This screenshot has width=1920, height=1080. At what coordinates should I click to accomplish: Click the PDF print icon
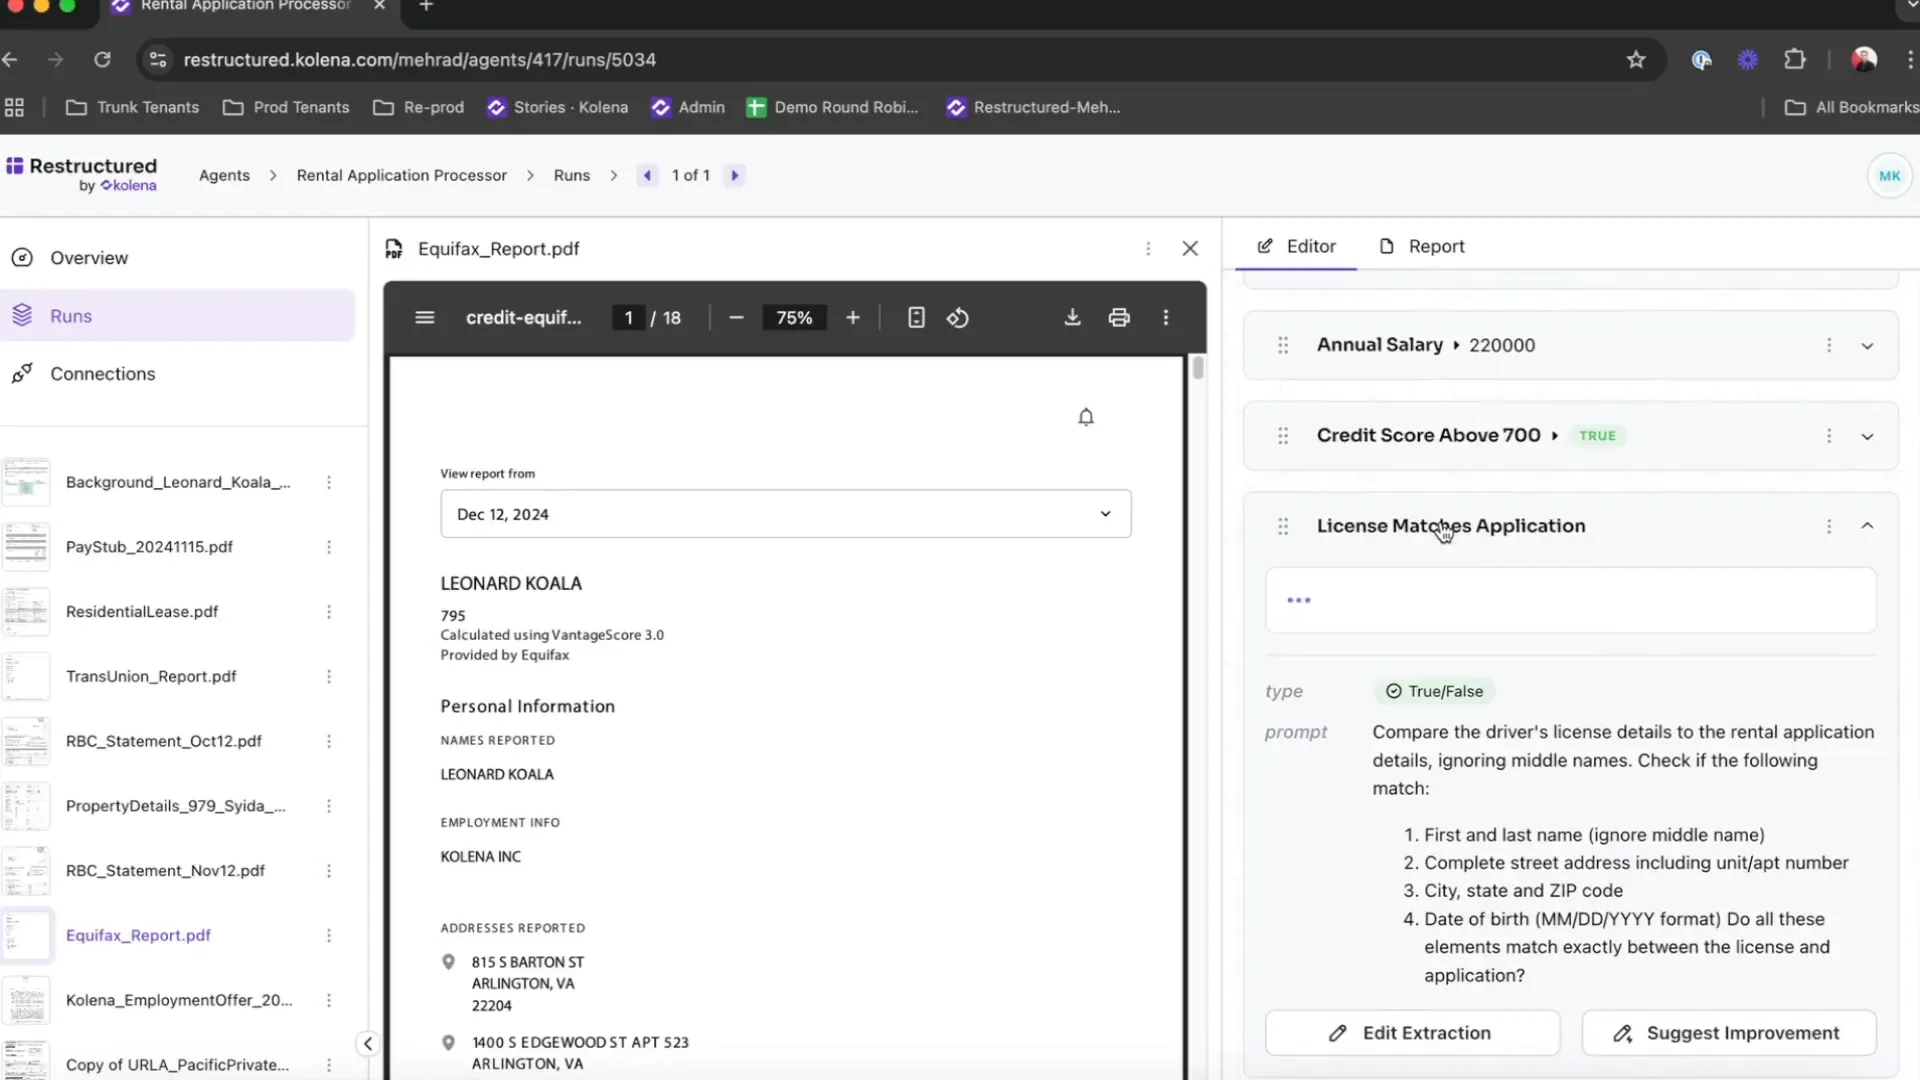1119,318
